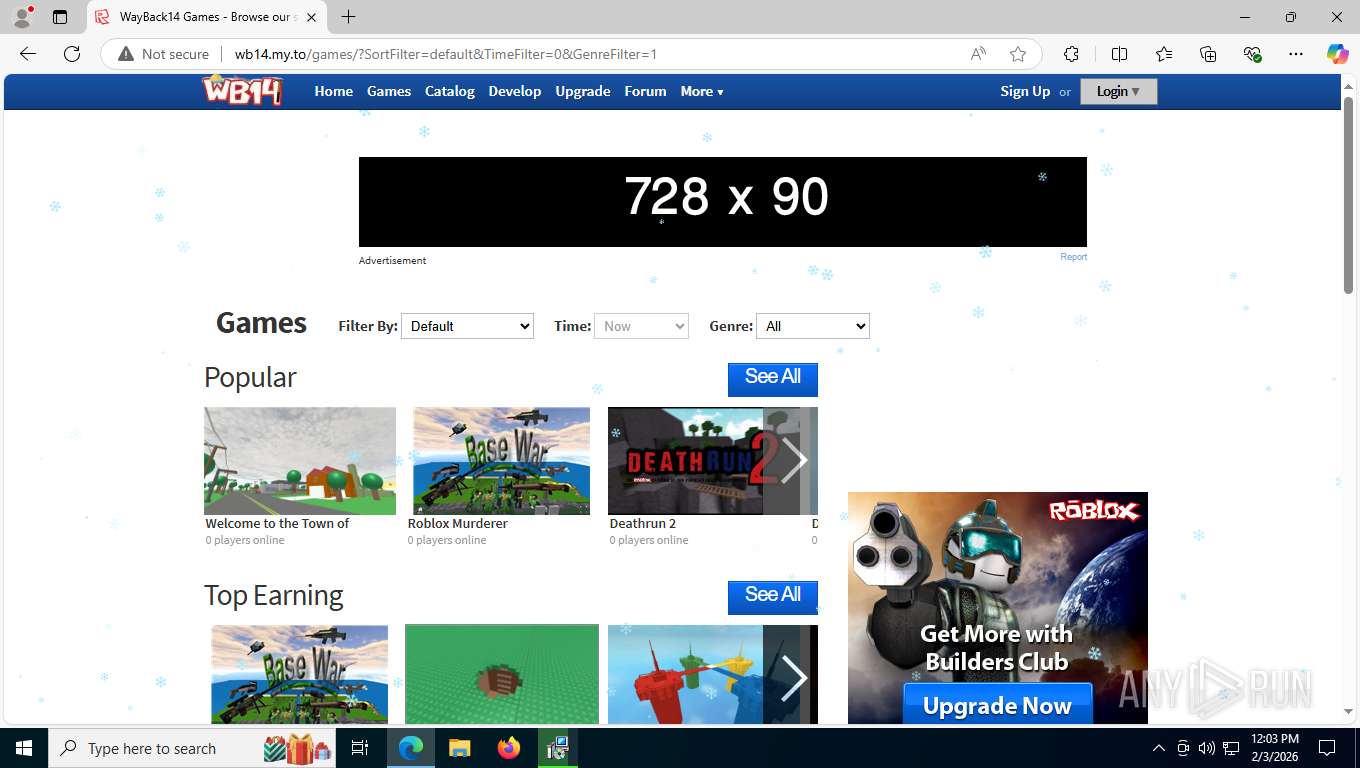Launch Firefox from taskbar

coord(509,748)
